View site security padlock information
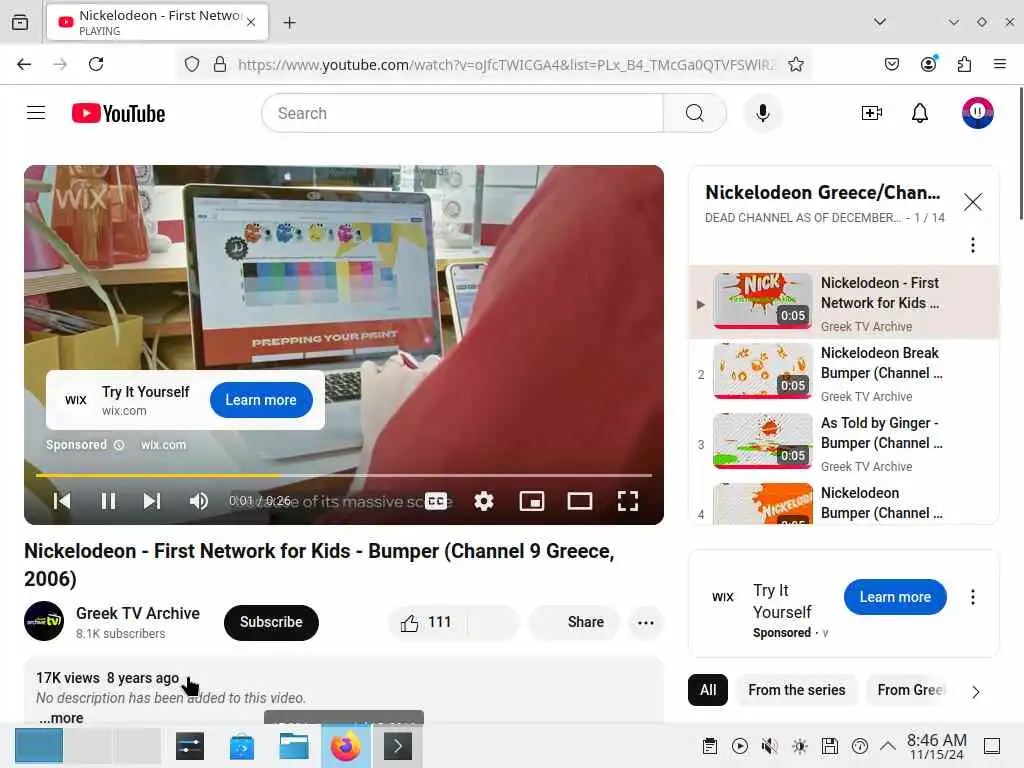The image size is (1024, 768). (220, 64)
